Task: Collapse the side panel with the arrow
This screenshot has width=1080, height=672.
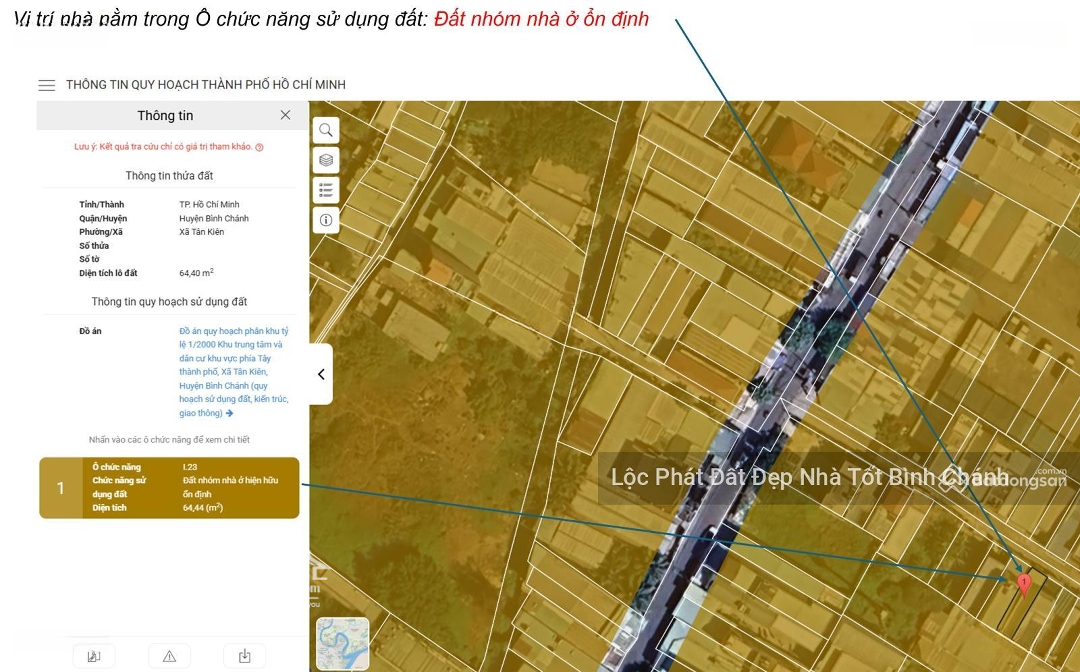Action: pos(321,374)
